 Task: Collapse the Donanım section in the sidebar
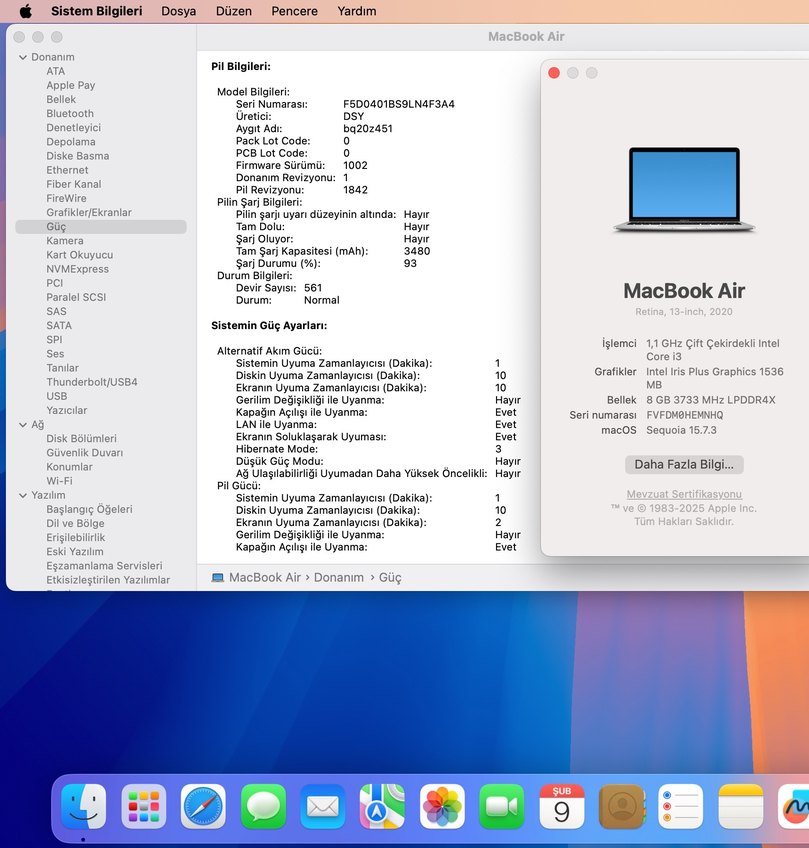(x=22, y=57)
